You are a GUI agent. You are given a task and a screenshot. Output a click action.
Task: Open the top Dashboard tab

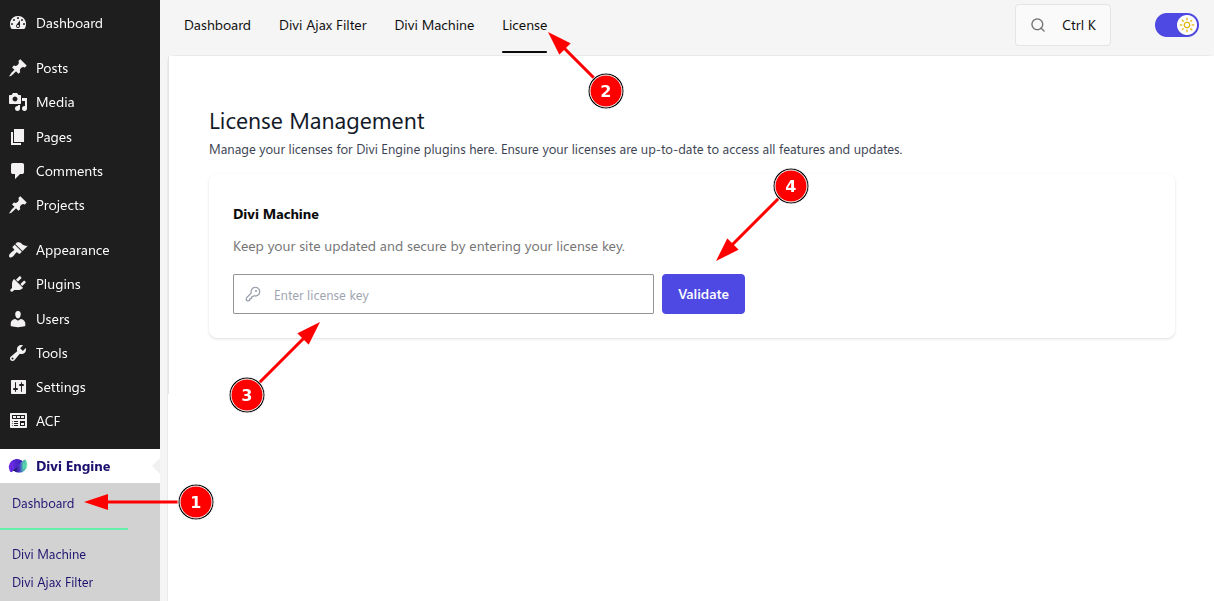click(x=217, y=25)
